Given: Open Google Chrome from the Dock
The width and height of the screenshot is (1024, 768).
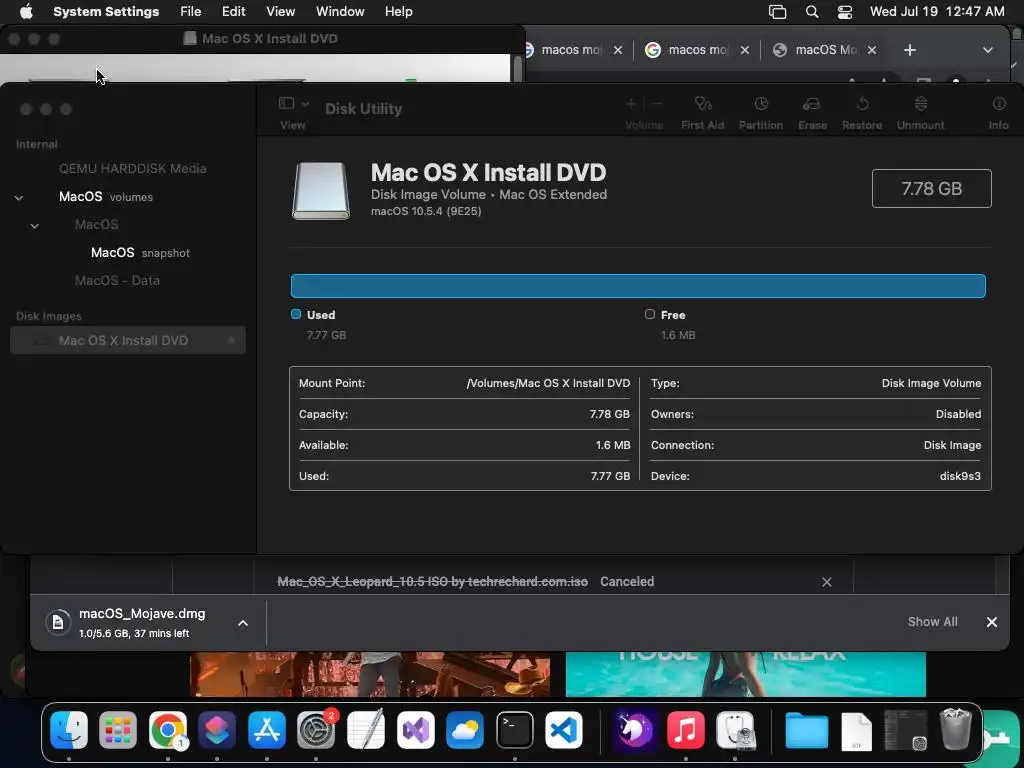Looking at the screenshot, I should (168, 729).
